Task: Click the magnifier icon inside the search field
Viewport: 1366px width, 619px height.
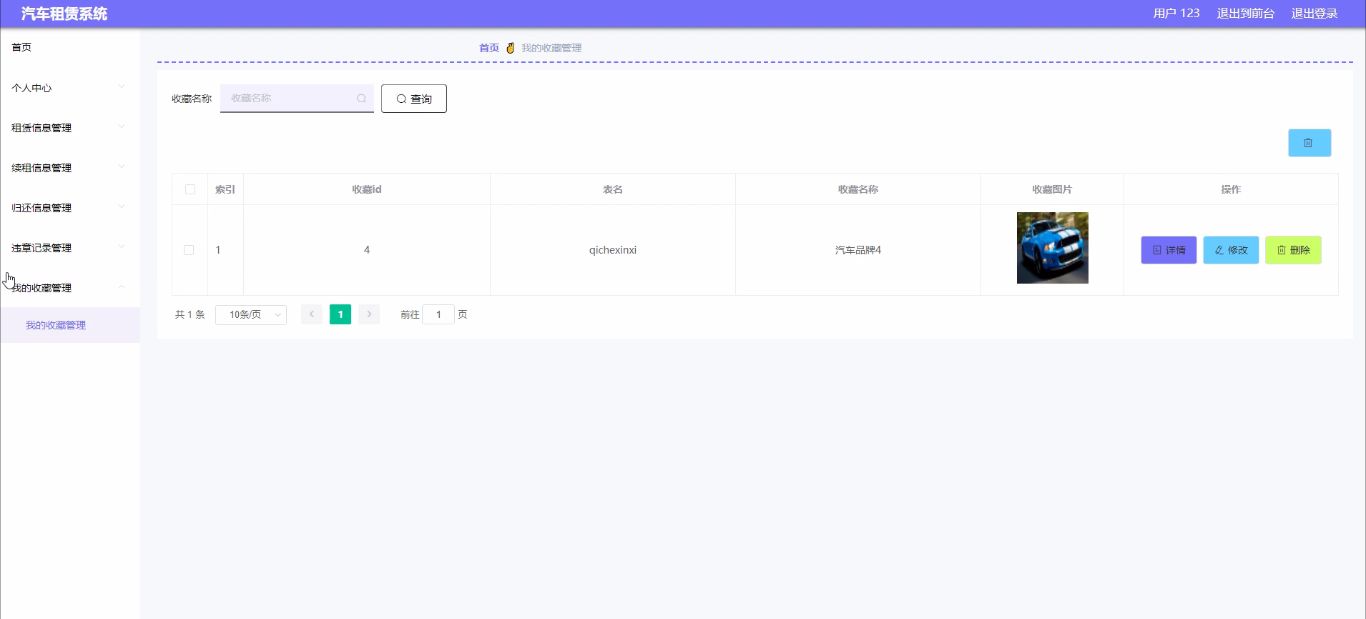Action: [x=361, y=98]
